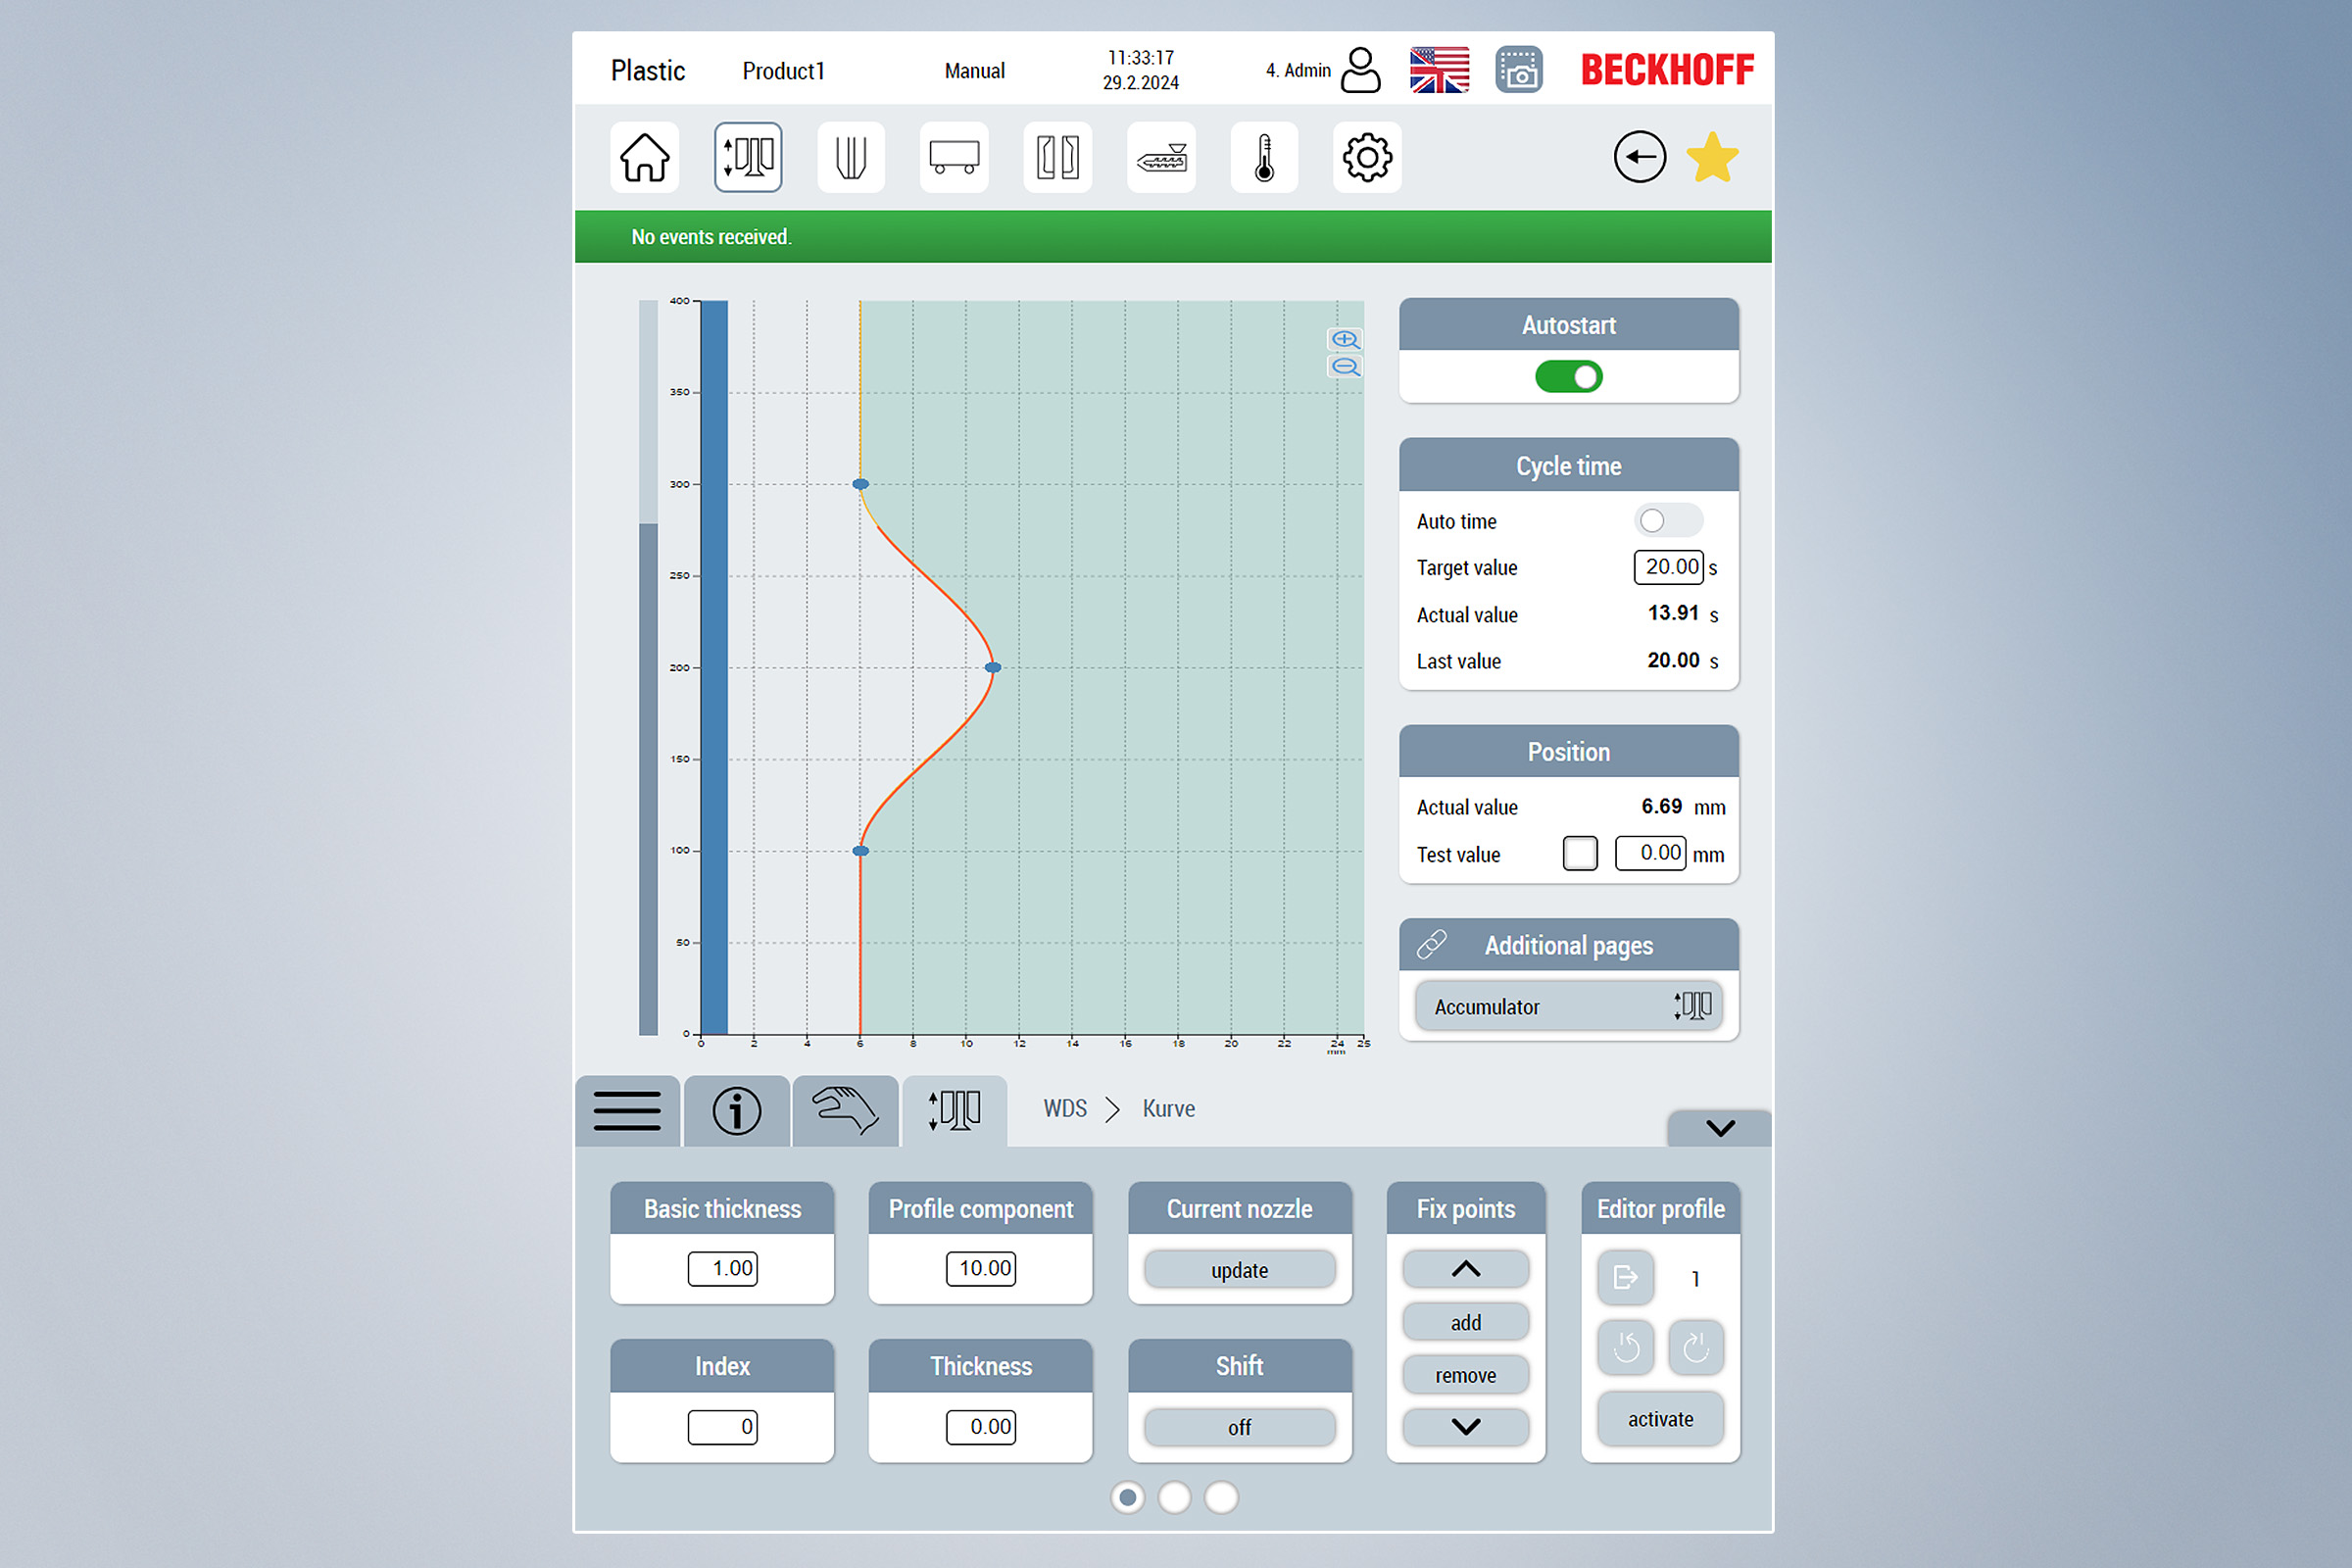Open the Home page icon
Viewport: 2352px width, 1568px height.
pos(644,157)
